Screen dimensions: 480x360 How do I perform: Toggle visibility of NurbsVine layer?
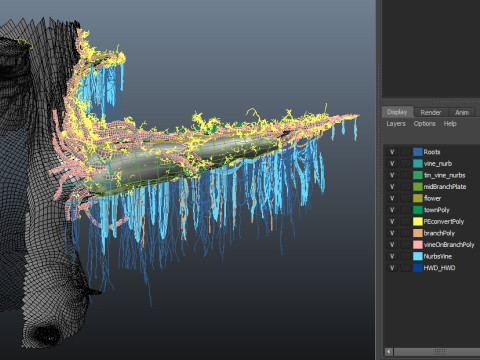[392, 256]
